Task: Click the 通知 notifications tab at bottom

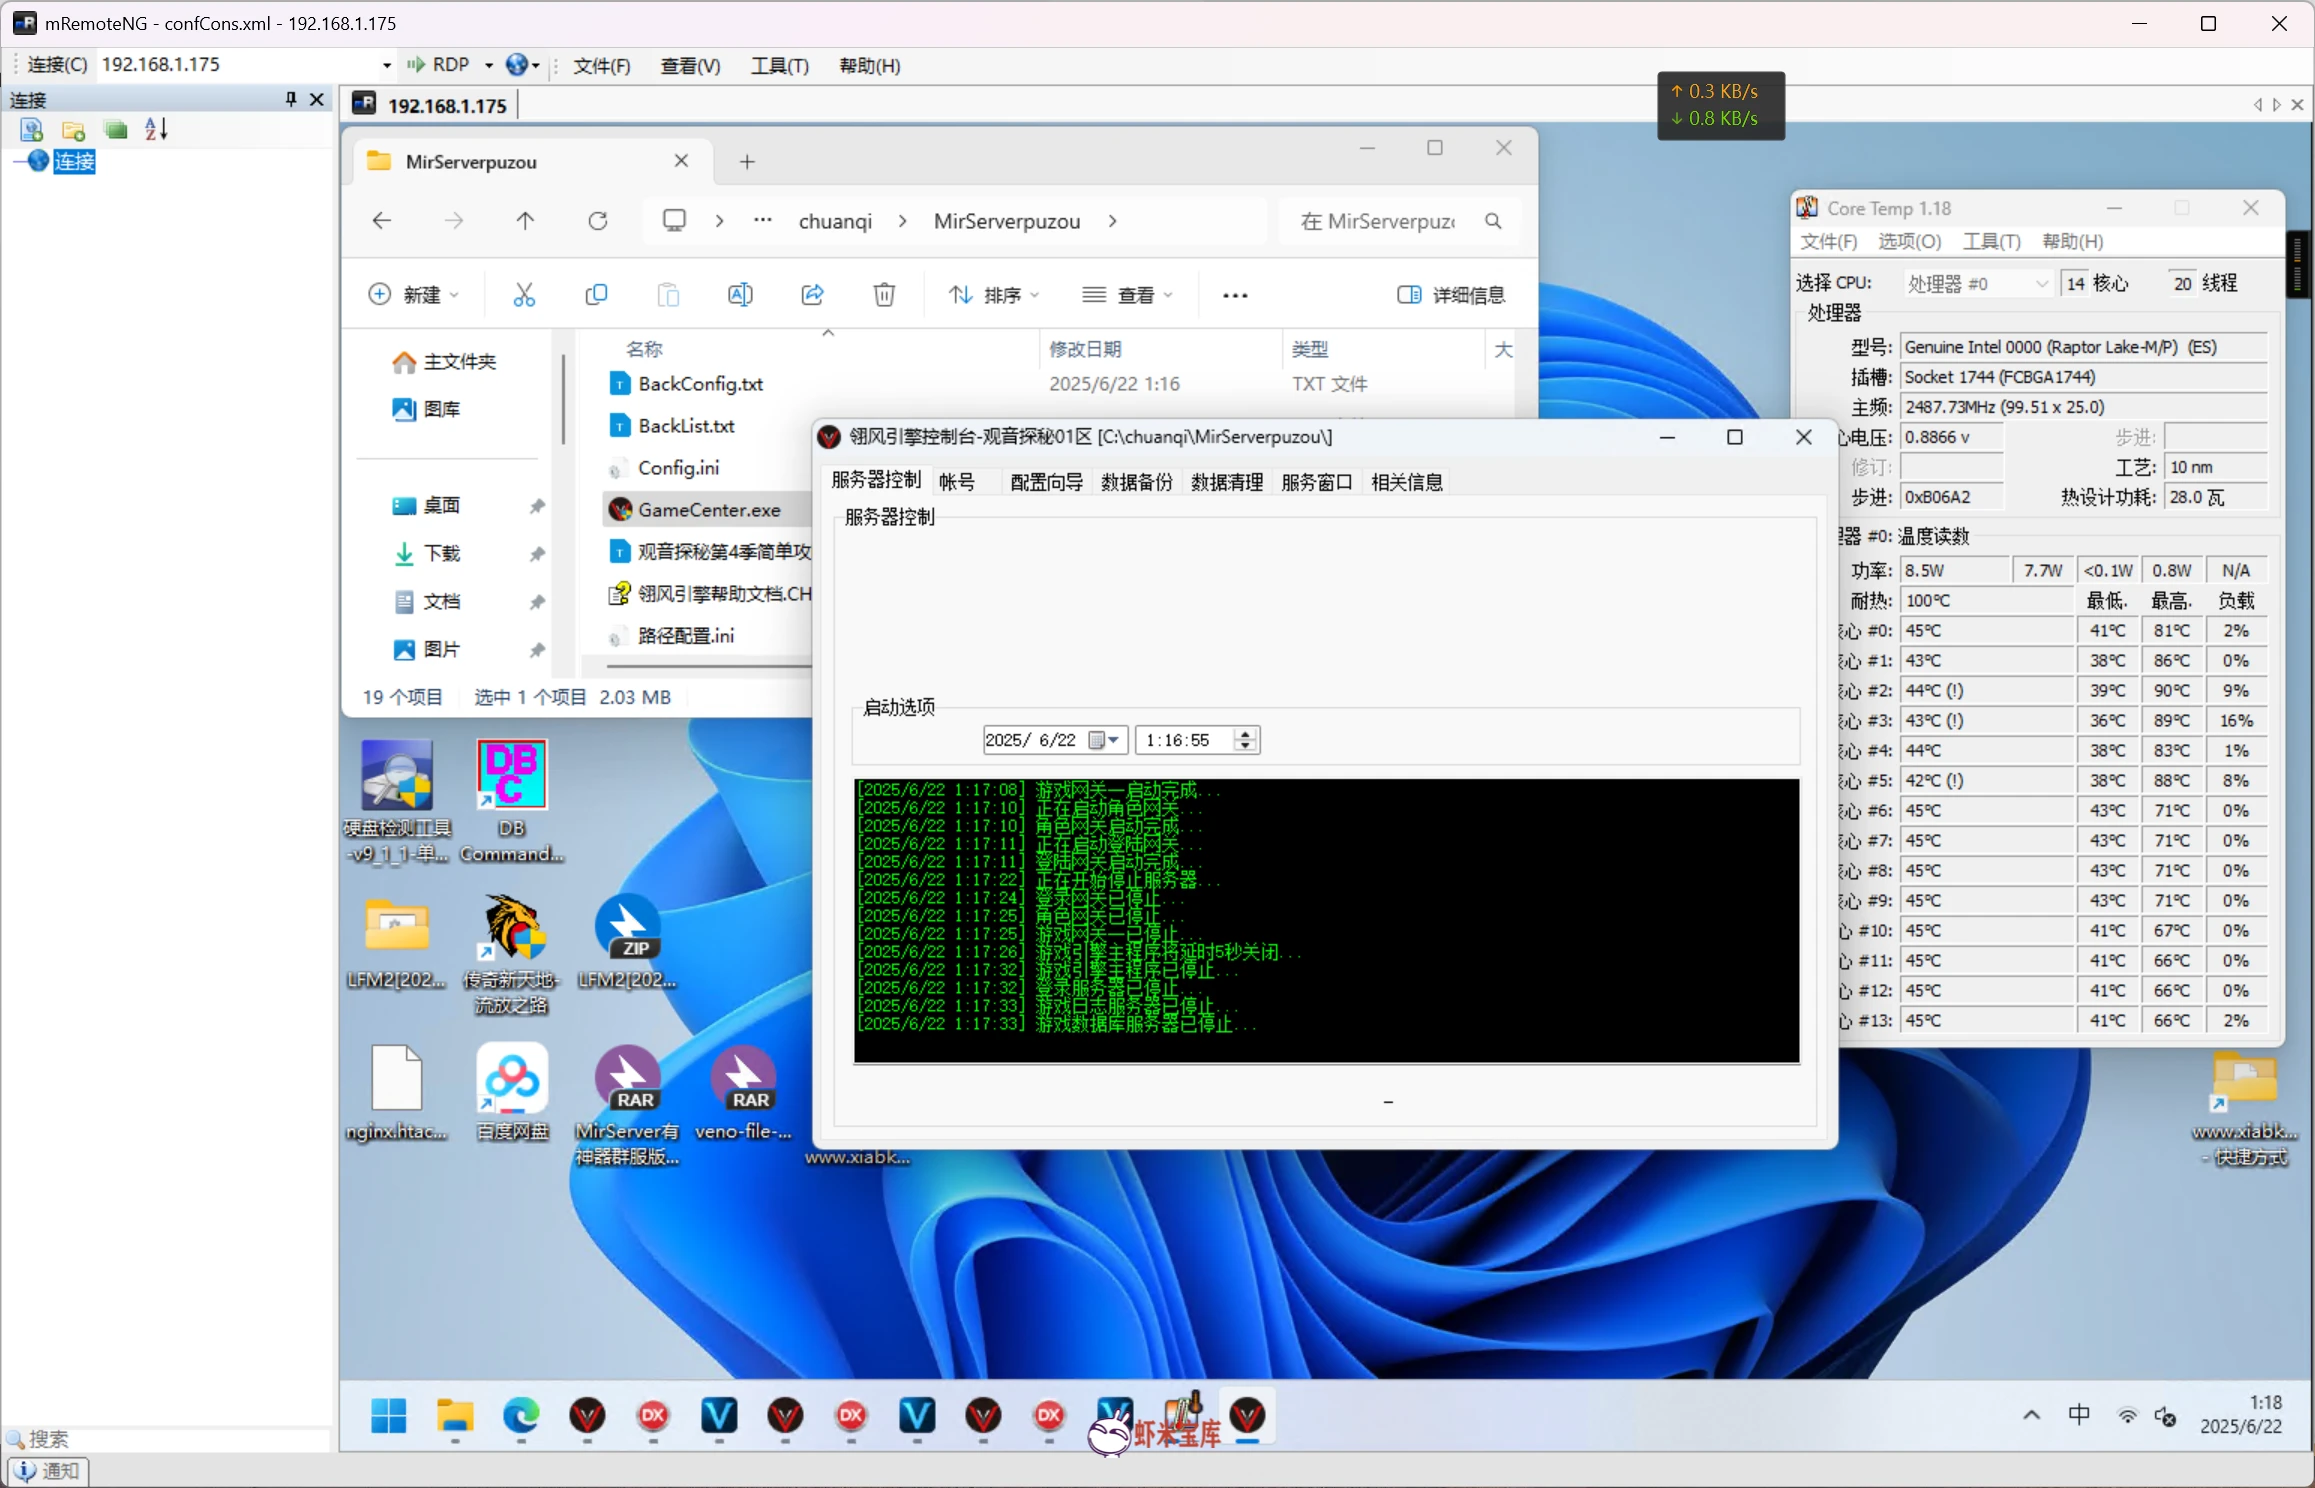Action: pyautogui.click(x=49, y=1471)
